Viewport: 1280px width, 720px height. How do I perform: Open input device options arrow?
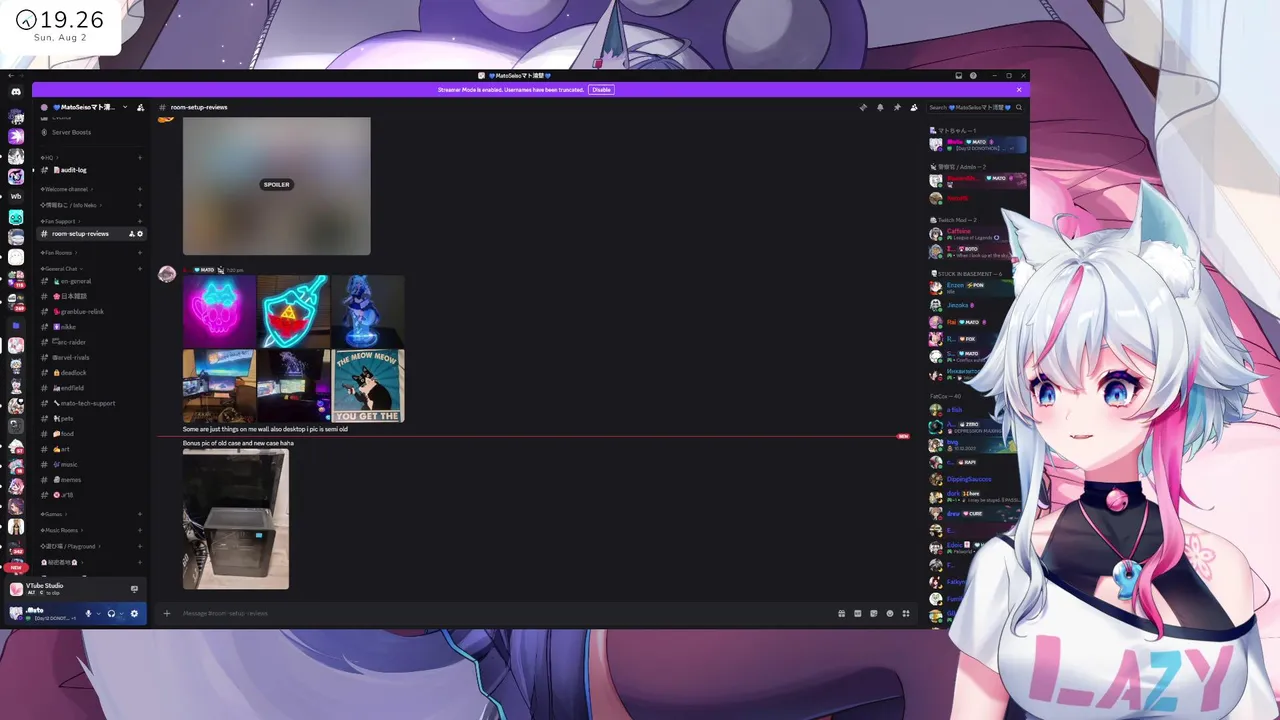(x=98, y=613)
